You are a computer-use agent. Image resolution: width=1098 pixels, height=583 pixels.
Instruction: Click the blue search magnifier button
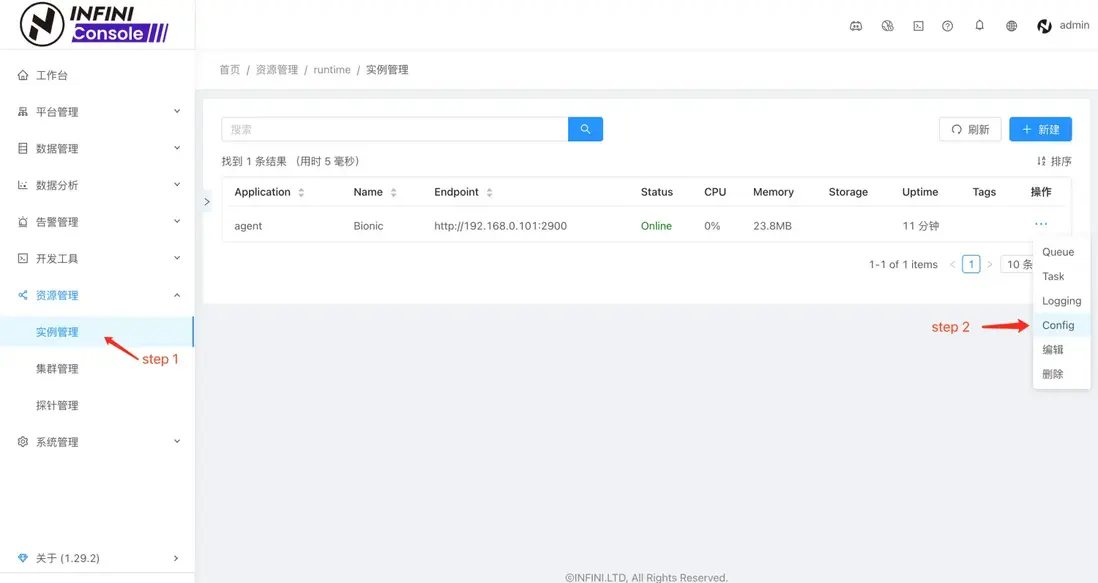pos(585,129)
